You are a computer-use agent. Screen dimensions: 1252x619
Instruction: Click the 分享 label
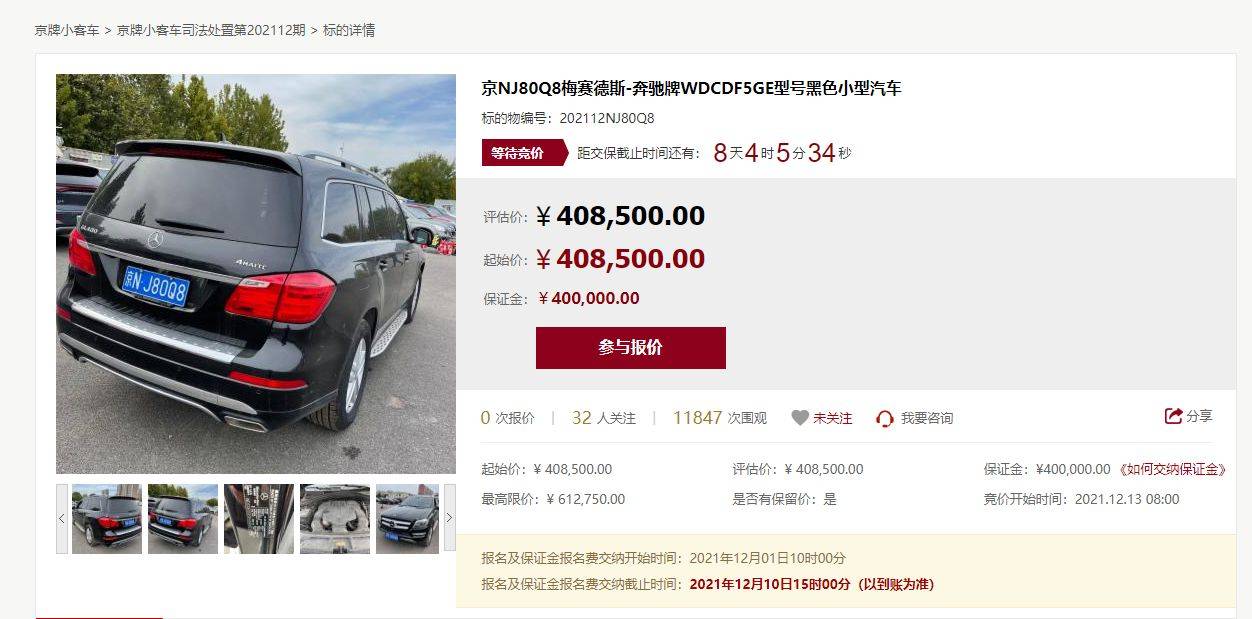point(1200,416)
